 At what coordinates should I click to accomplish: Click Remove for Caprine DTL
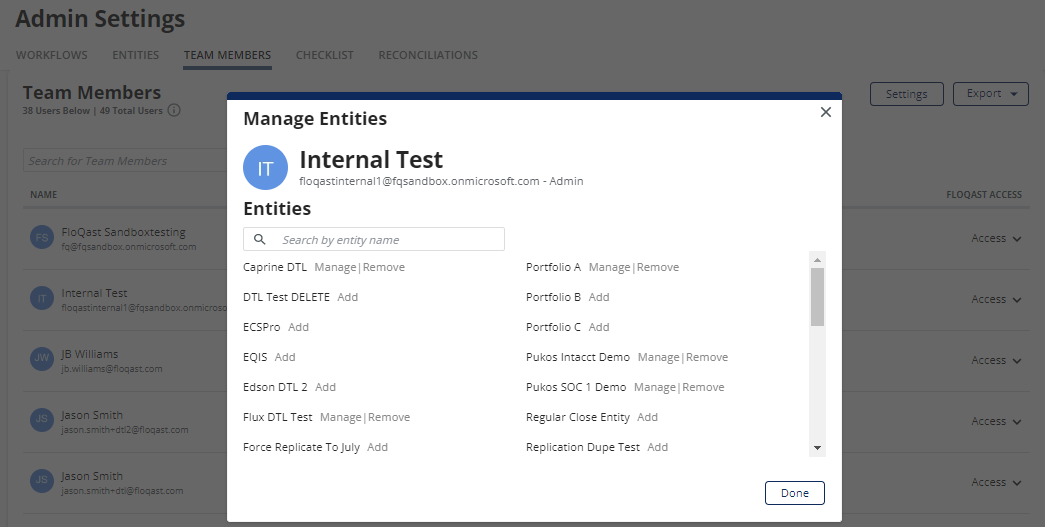383,267
